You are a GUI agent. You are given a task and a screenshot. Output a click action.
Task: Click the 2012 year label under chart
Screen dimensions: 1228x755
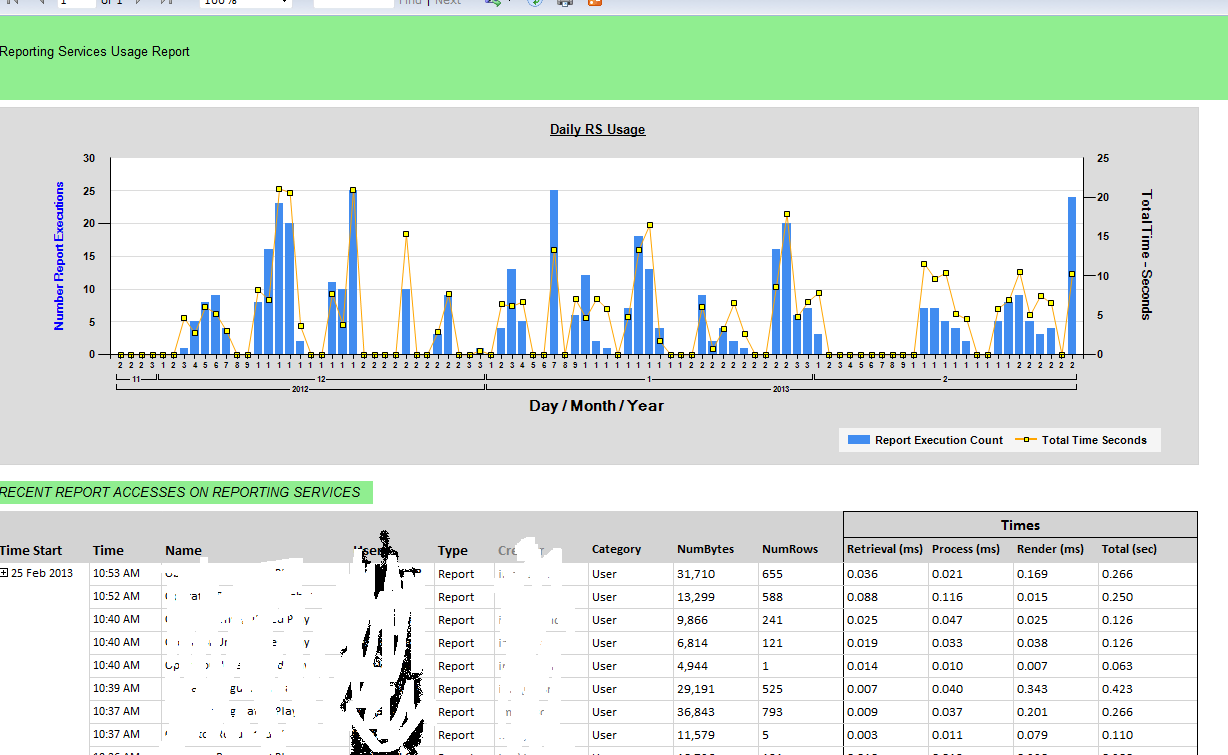300,388
